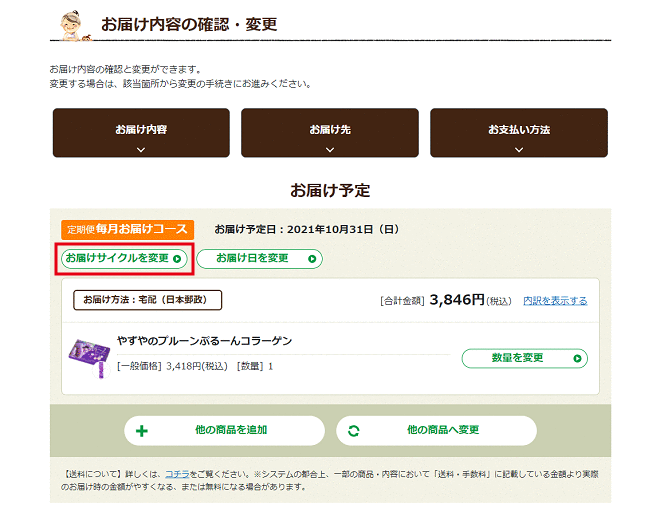Viewport: 660px width, 516px height.
Task: Add another product with 他の商品を追加
Action: (x=224, y=431)
